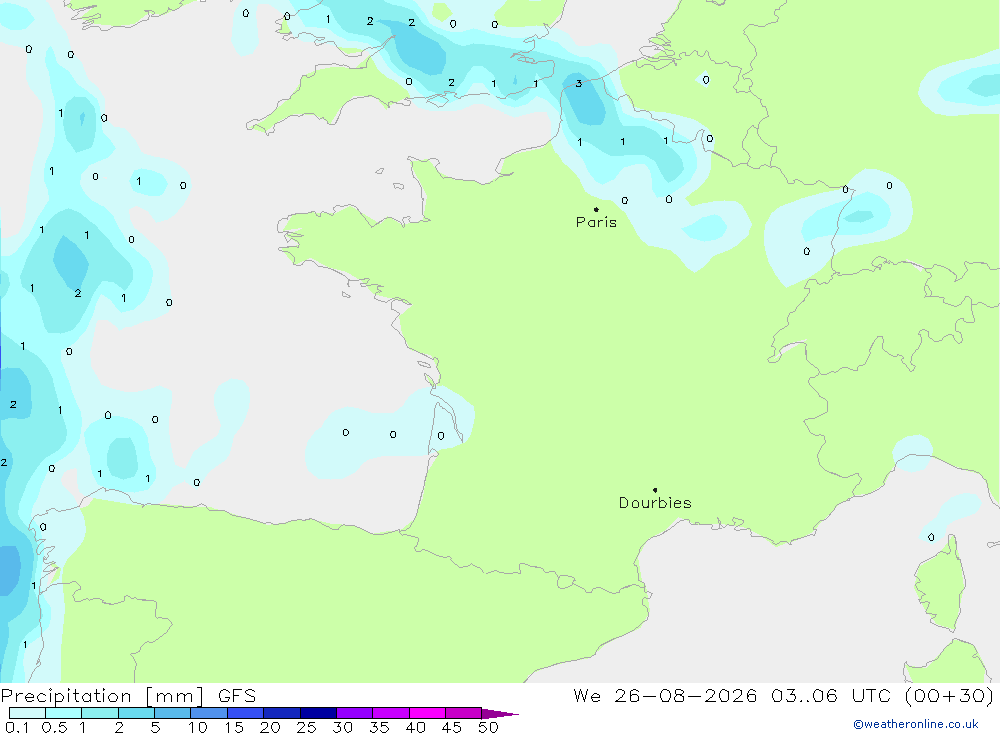Select the Dourbies location dot marker
Screen dimensions: 1000x733
point(655,490)
